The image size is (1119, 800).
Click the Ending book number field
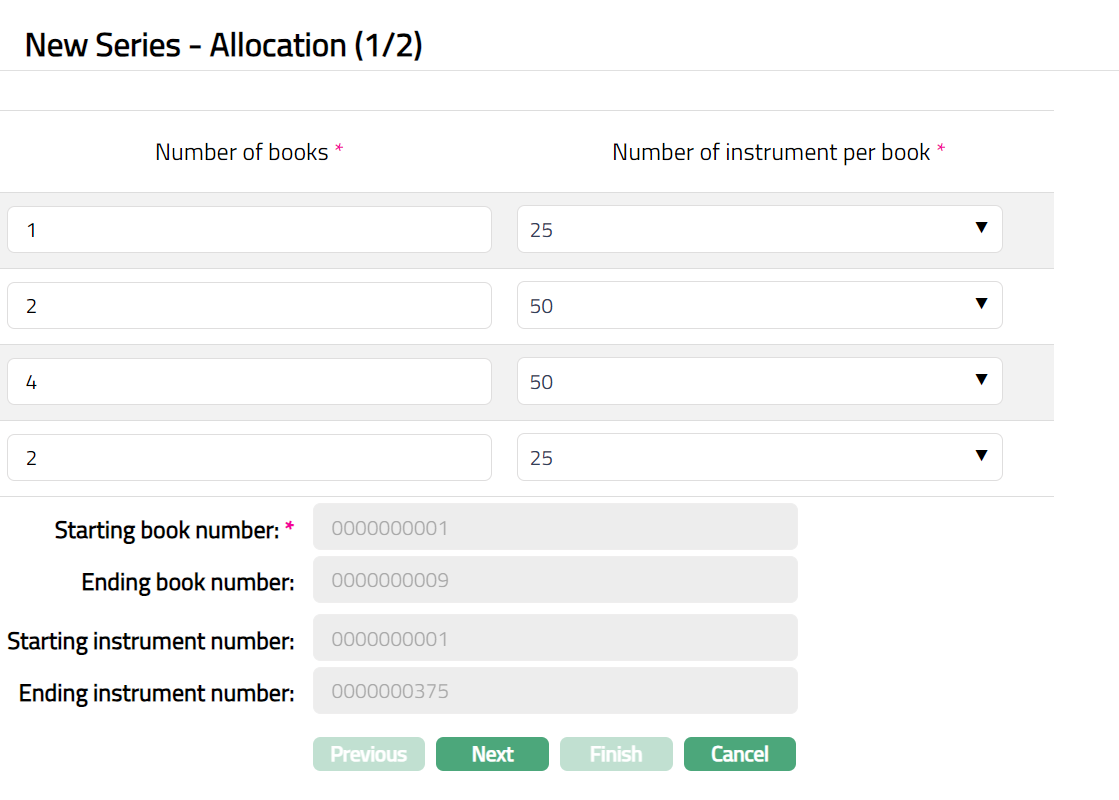pyautogui.click(x=555, y=580)
